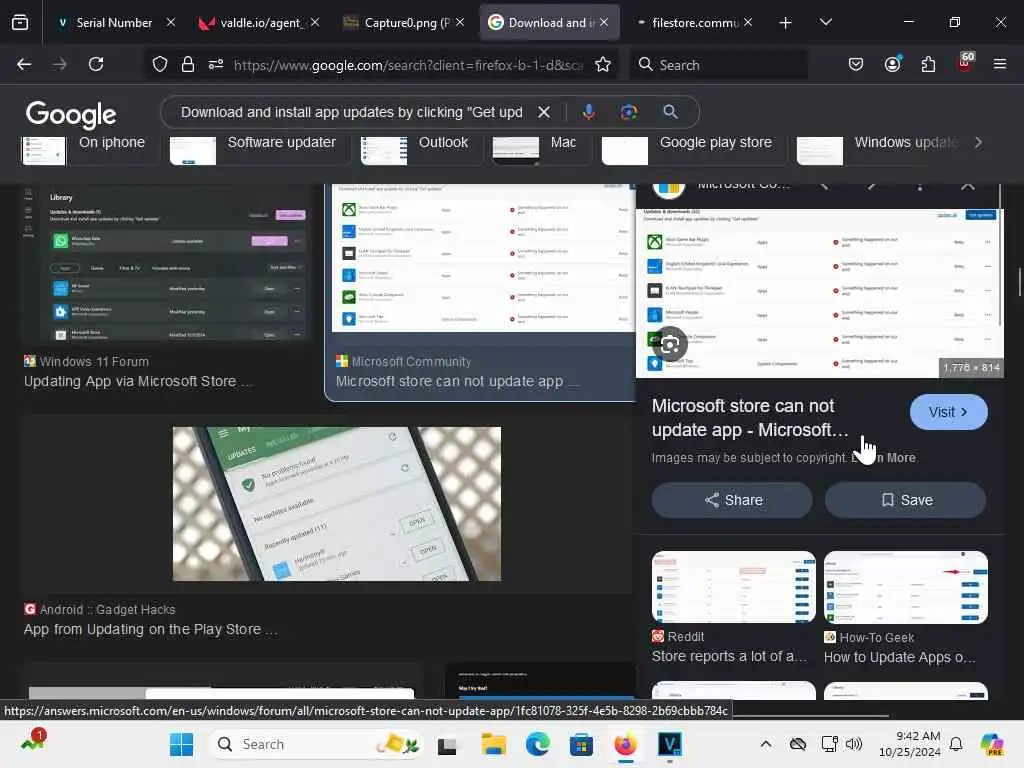The image size is (1024, 768).
Task: Open Android Gadget Hacks phone thumbnail
Action: pos(337,504)
